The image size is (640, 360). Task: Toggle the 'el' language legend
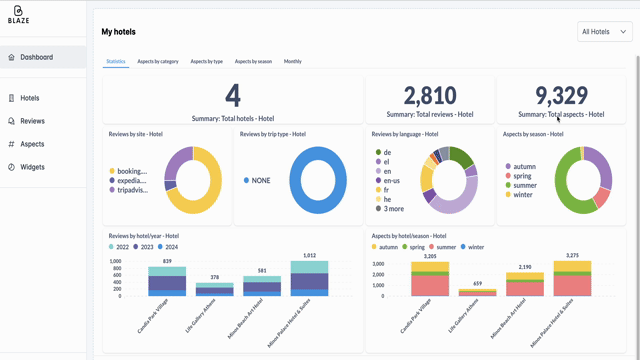pyautogui.click(x=382, y=162)
